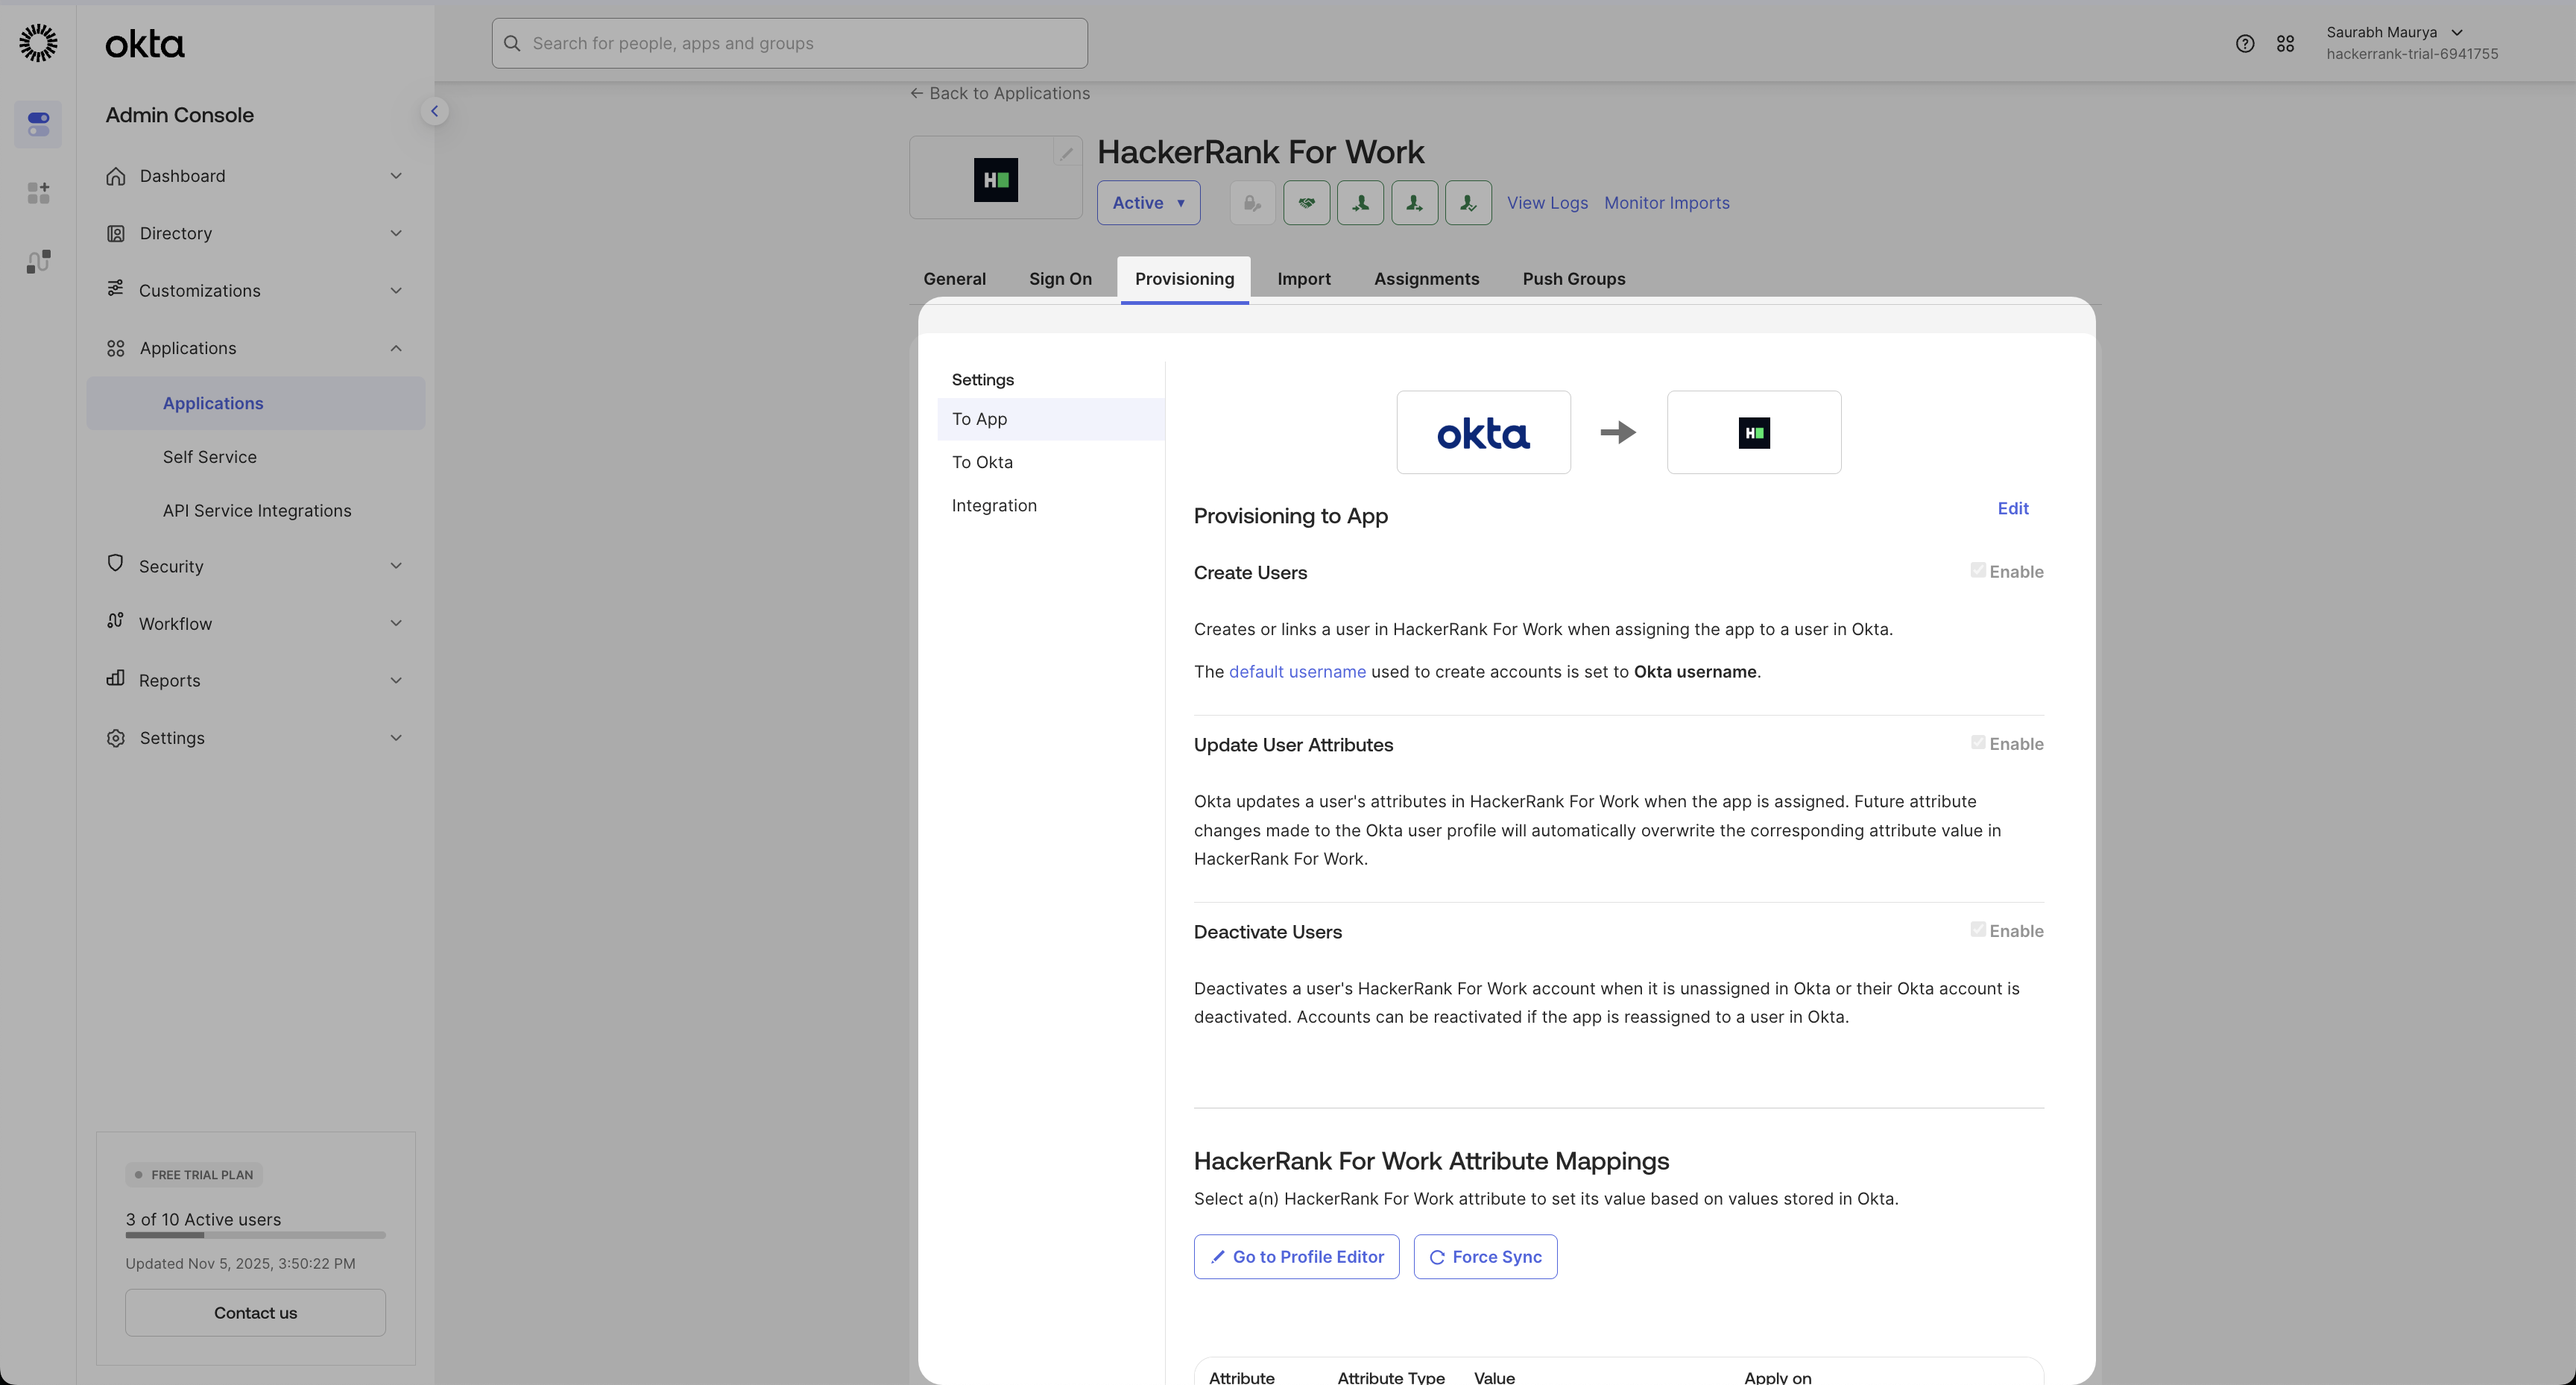Click the active users progress bar
The image size is (2576, 1385).
point(255,1236)
